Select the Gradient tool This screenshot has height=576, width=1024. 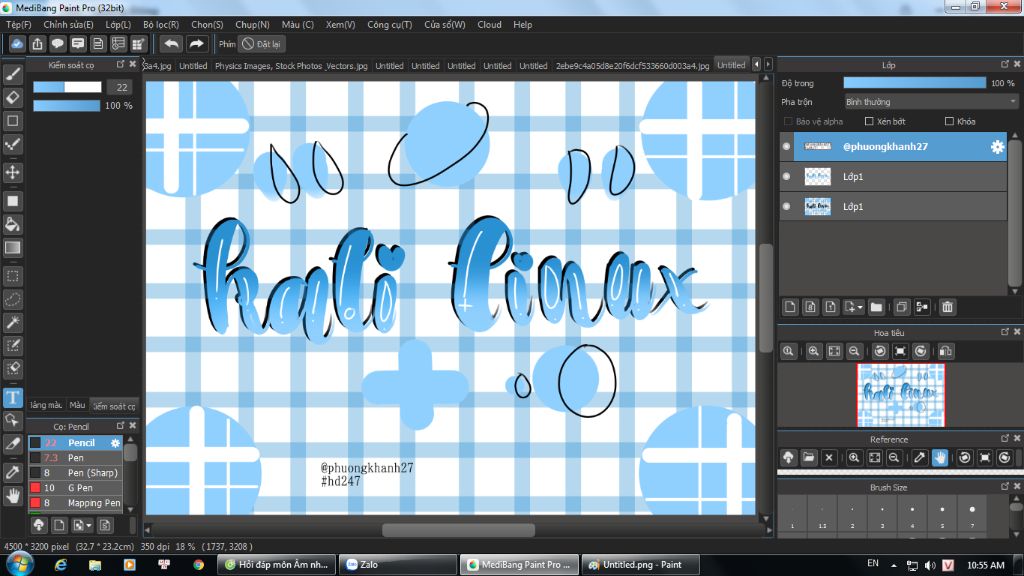point(12,248)
